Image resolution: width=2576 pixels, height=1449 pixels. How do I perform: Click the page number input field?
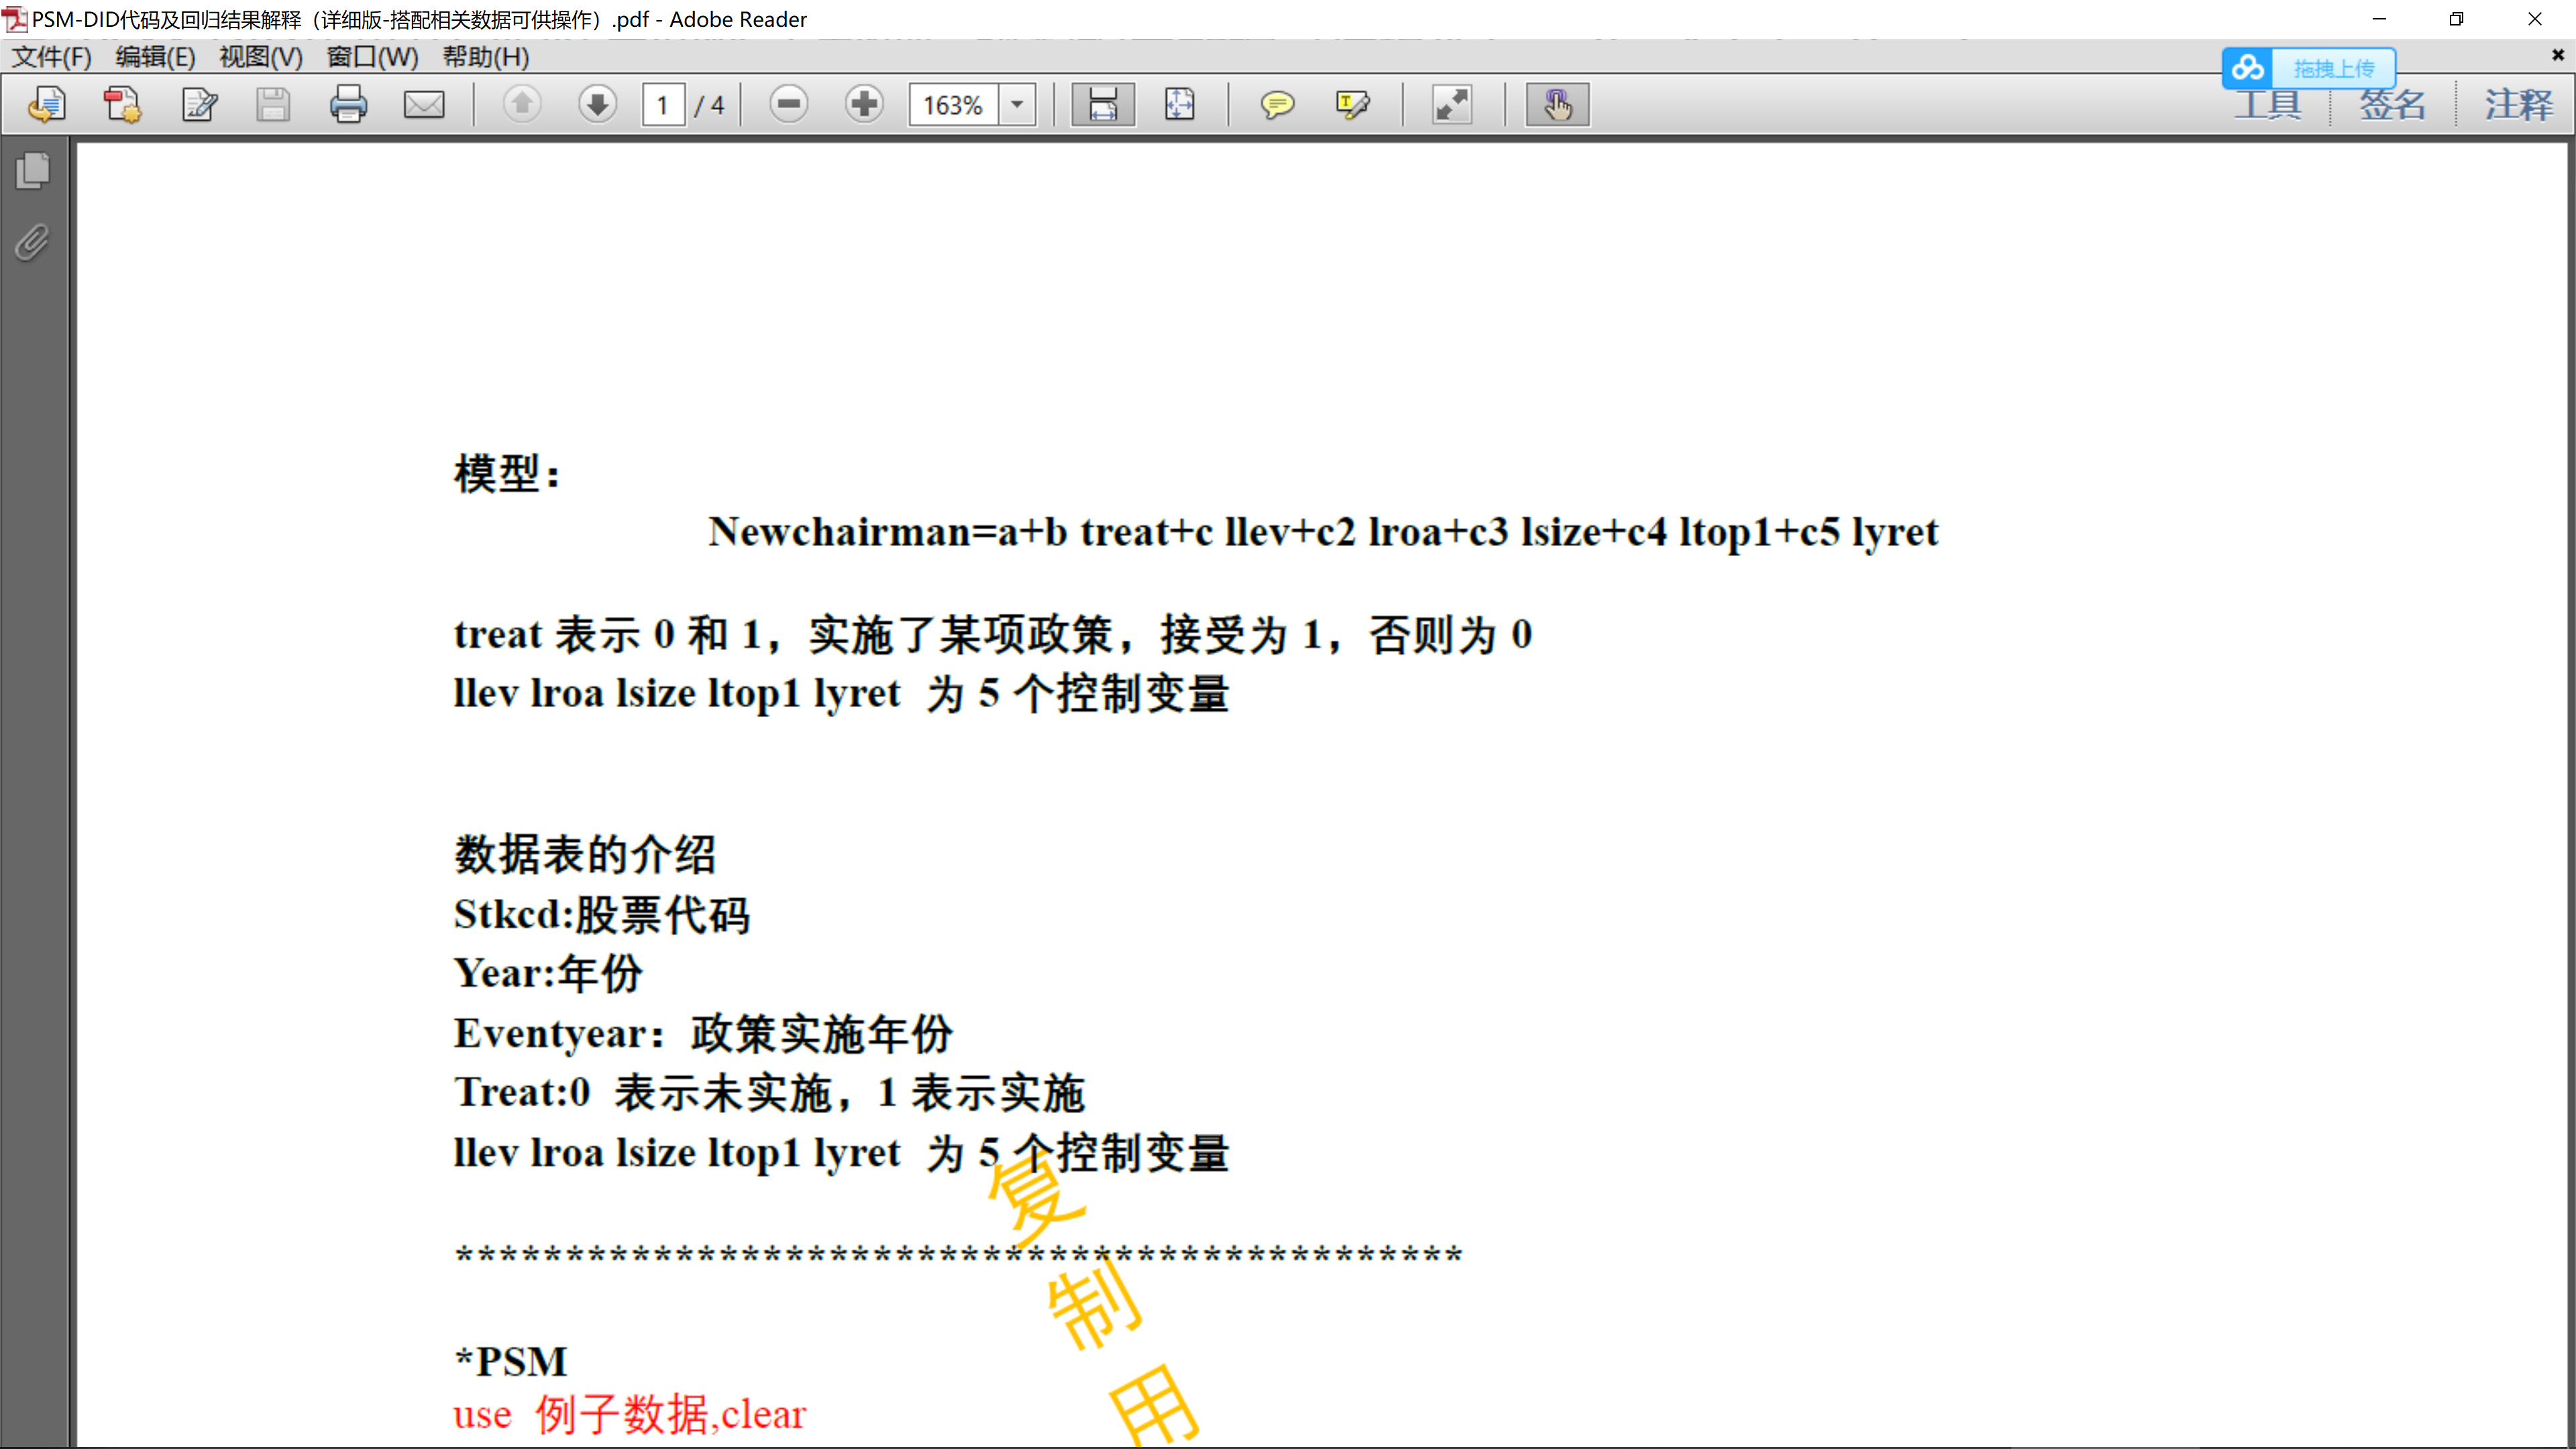coord(663,104)
